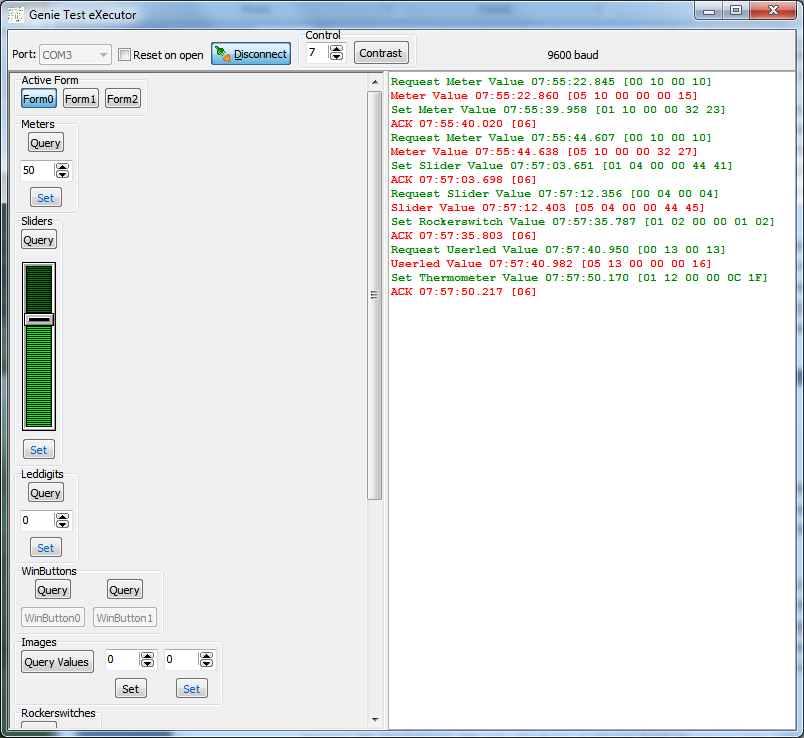Click the 9600 baud status label
Viewport: 804px width, 738px height.
click(573, 55)
